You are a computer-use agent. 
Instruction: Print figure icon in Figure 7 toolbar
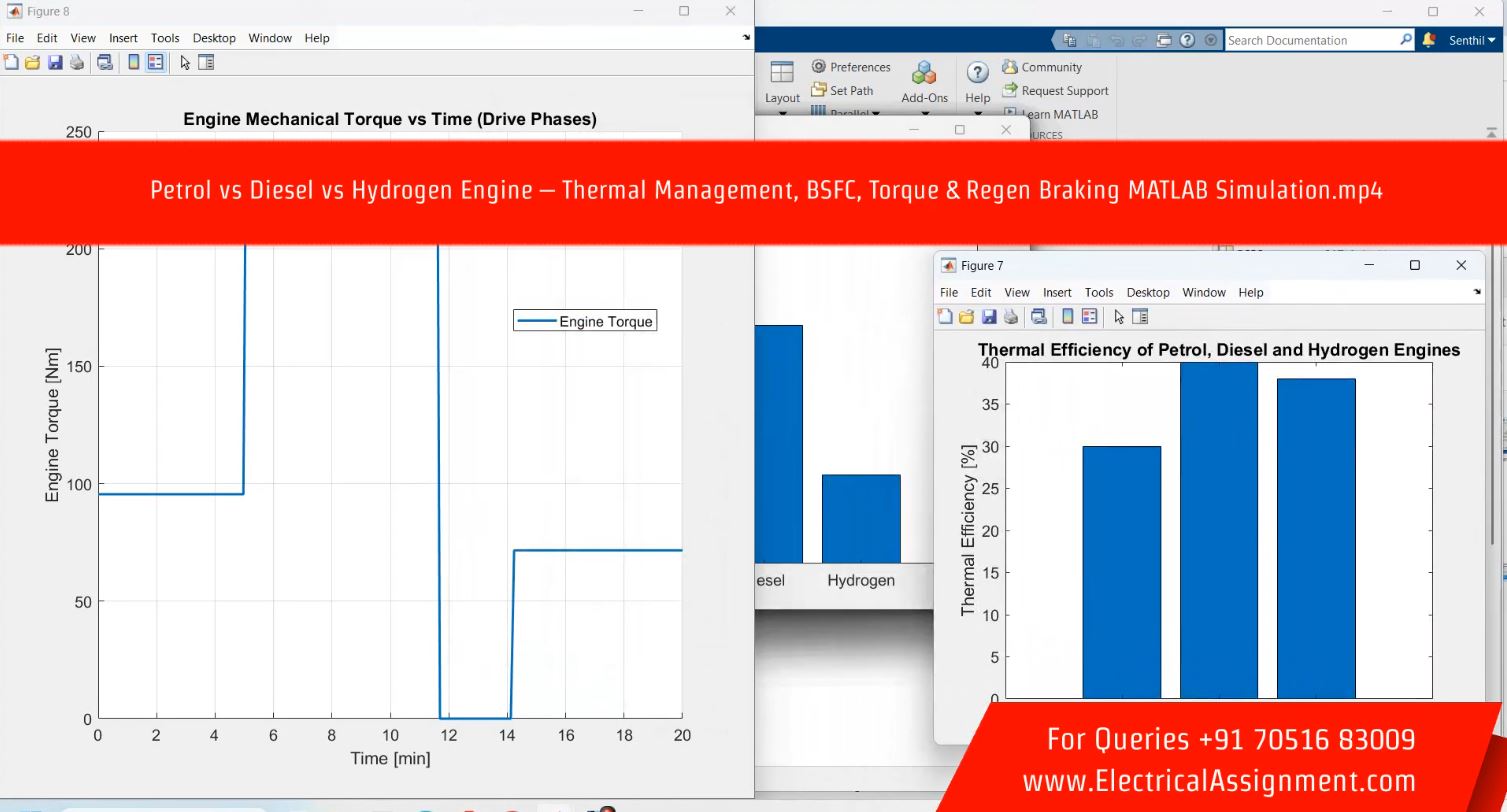coord(1011,317)
